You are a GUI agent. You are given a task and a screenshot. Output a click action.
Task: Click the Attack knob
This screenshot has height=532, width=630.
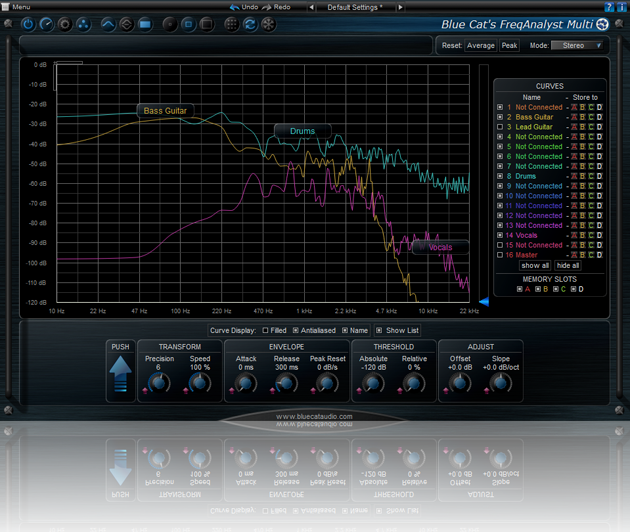246,383
